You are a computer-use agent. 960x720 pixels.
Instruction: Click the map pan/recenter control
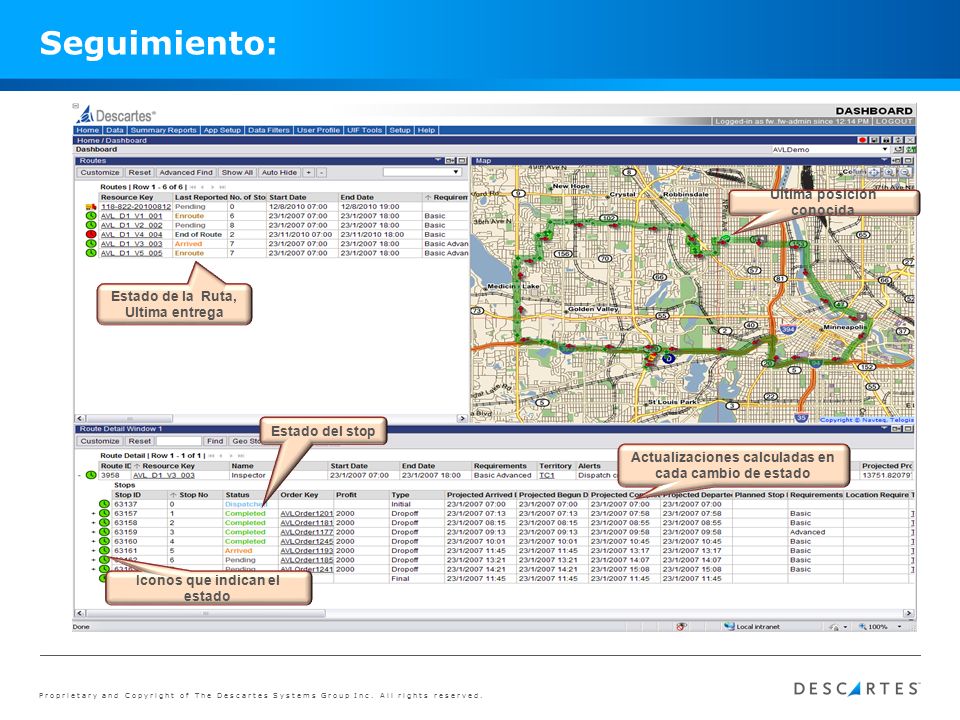tap(874, 173)
